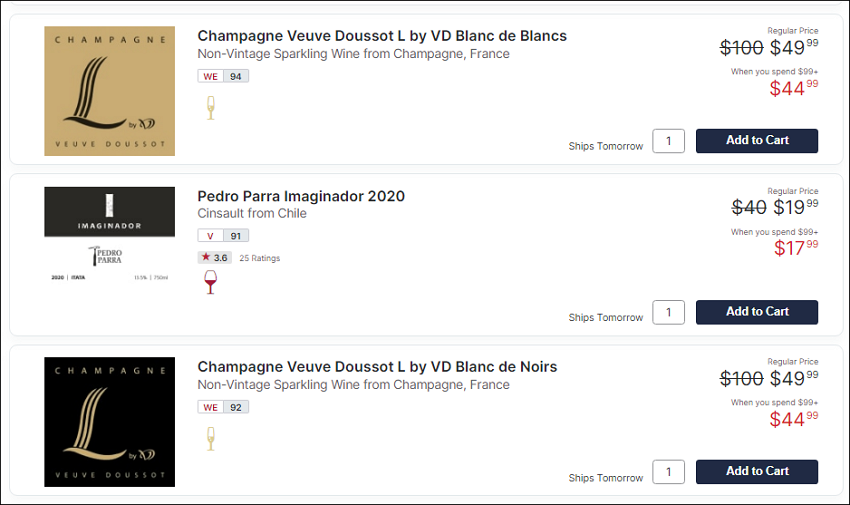Click the V 91 rating badge
The height and width of the screenshot is (505, 850).
coord(223,236)
